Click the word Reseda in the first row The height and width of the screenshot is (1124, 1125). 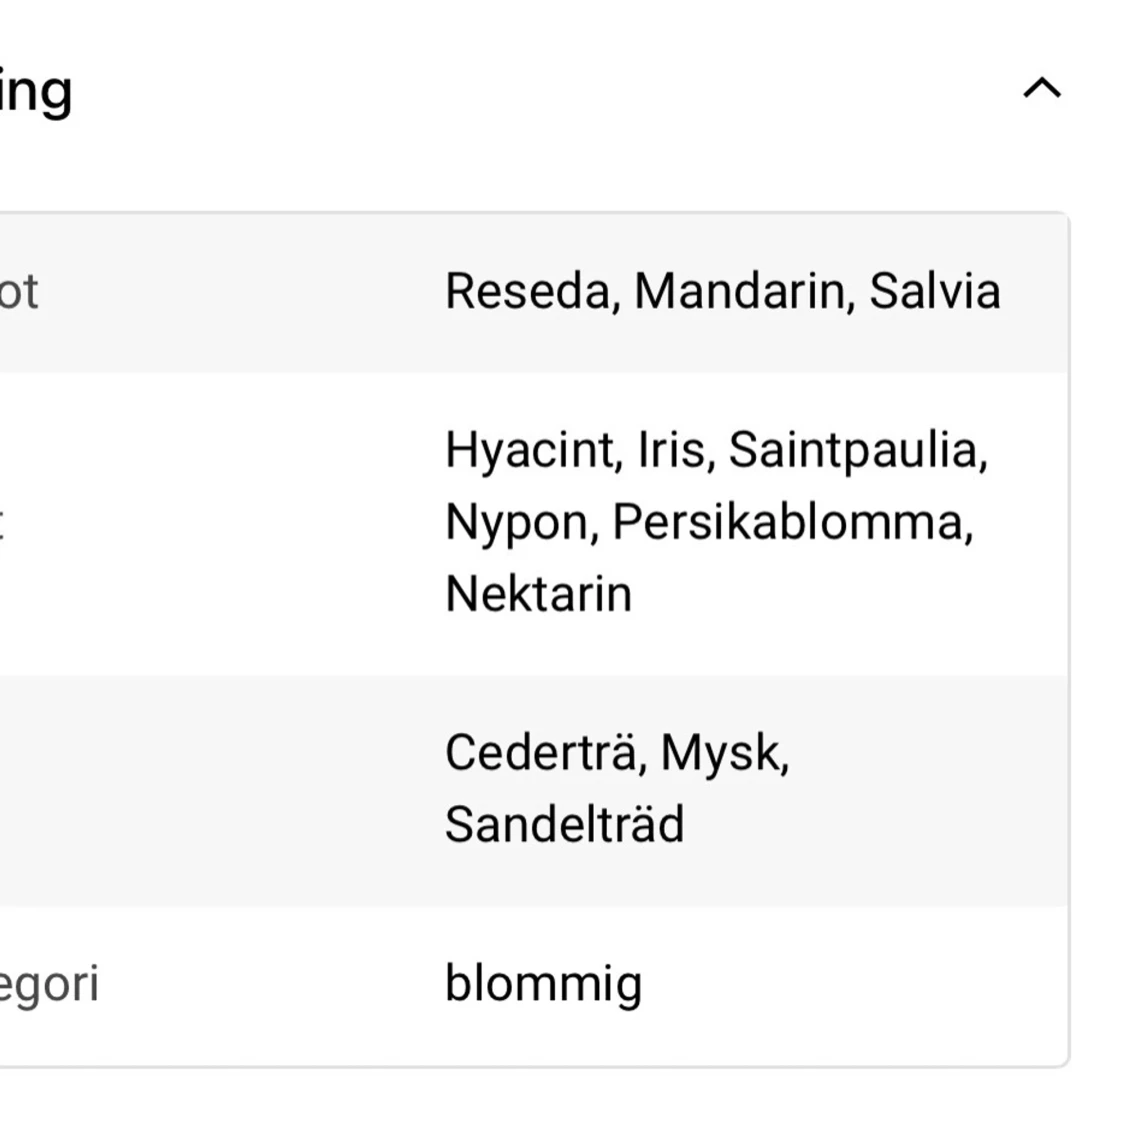(526, 292)
